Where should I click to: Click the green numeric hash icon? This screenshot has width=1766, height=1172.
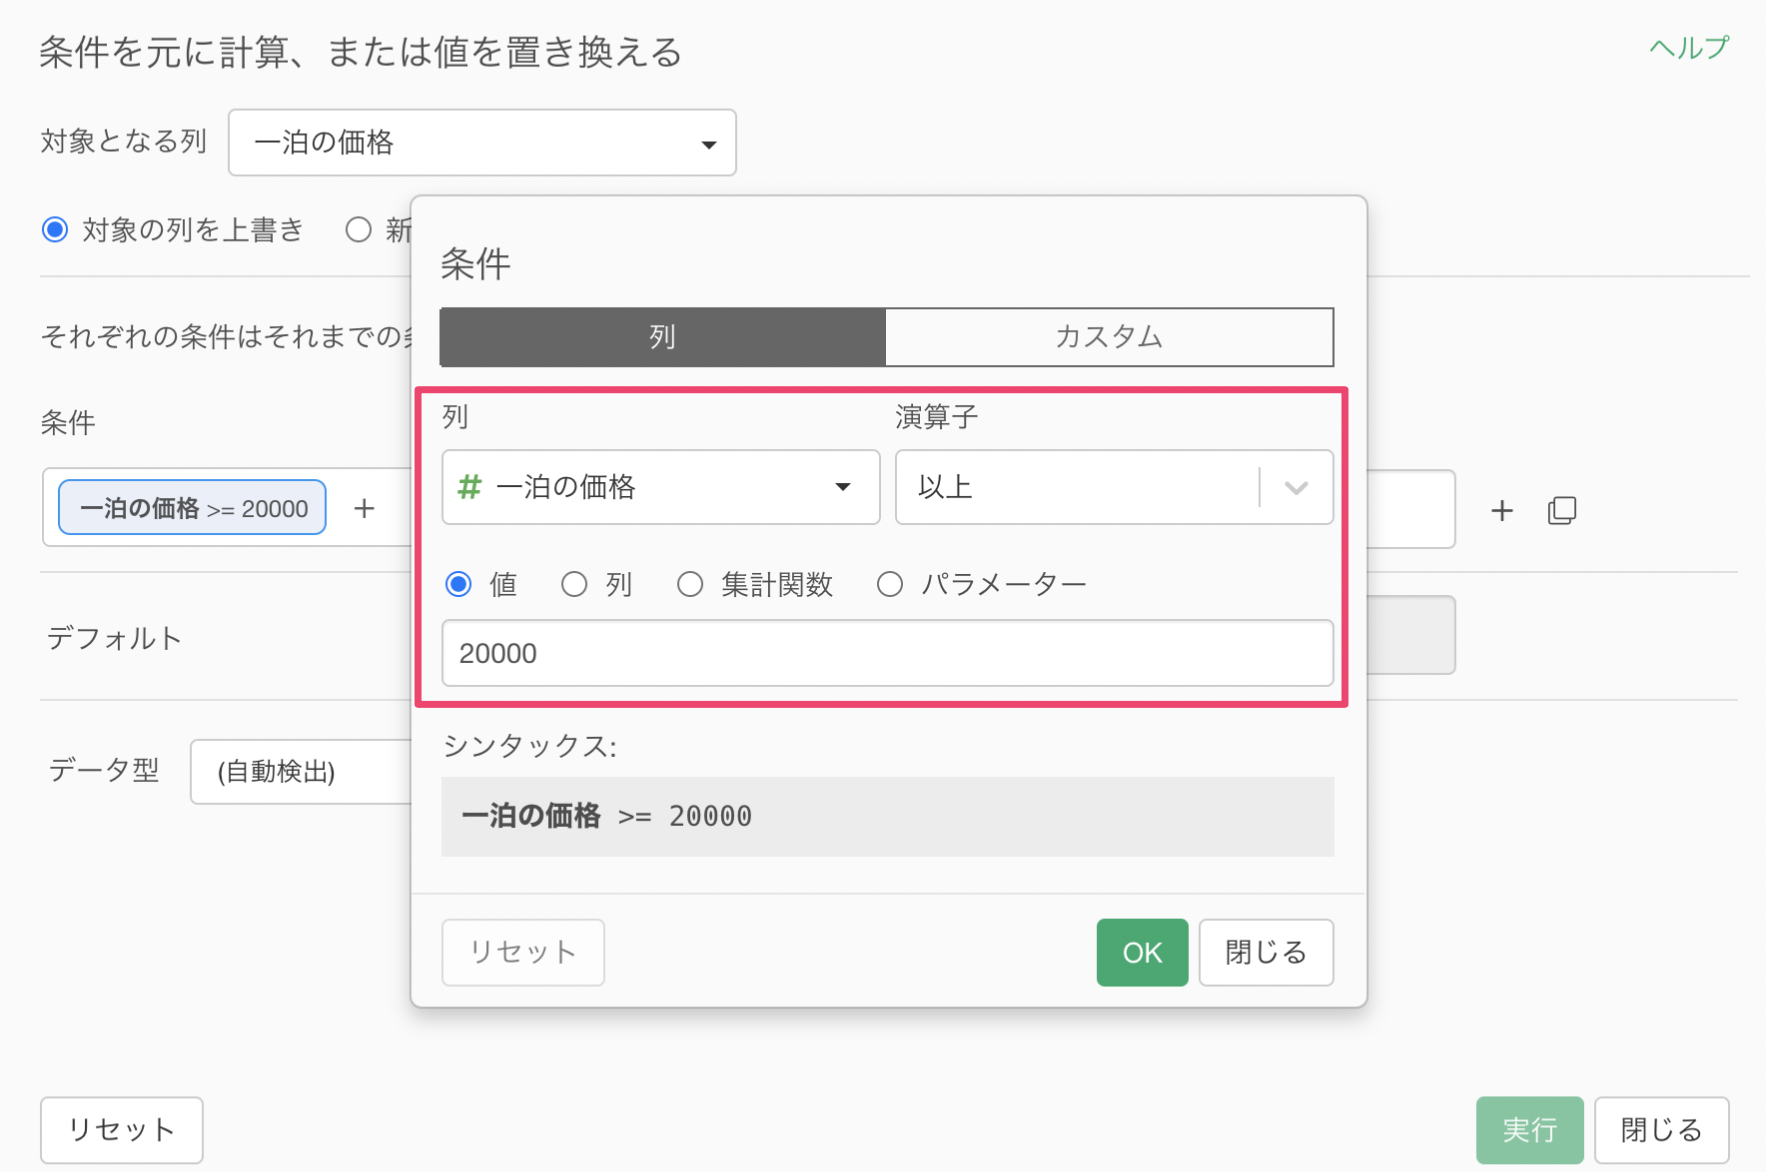coord(469,487)
